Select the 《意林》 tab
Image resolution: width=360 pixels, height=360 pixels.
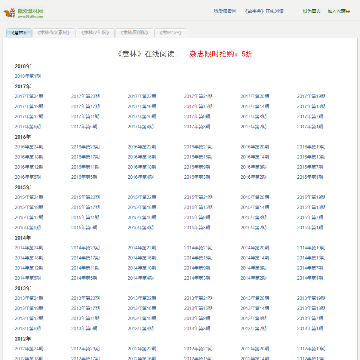point(19,33)
